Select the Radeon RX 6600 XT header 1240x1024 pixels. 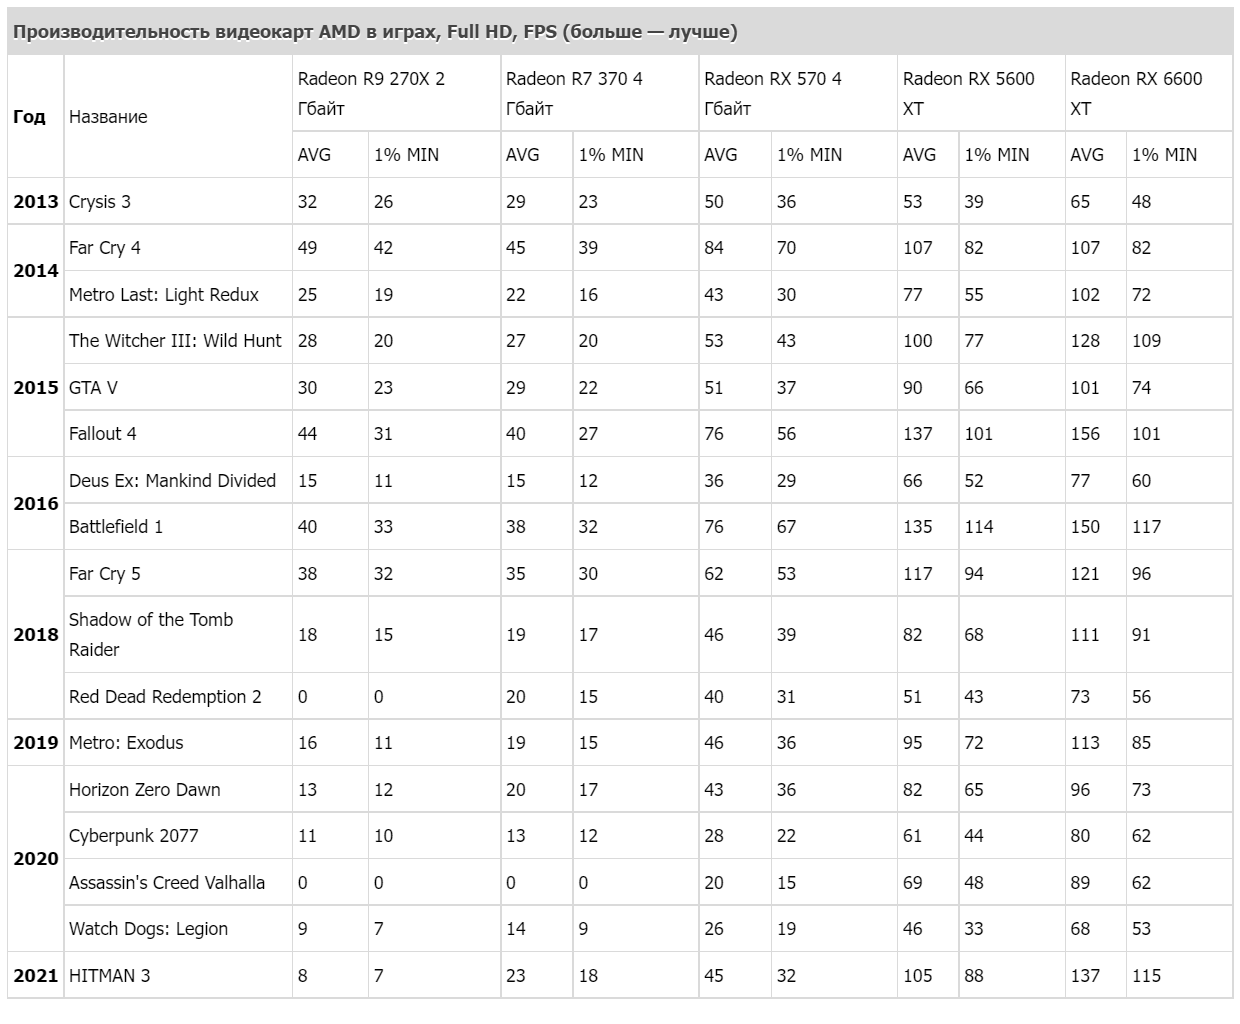1136,93
